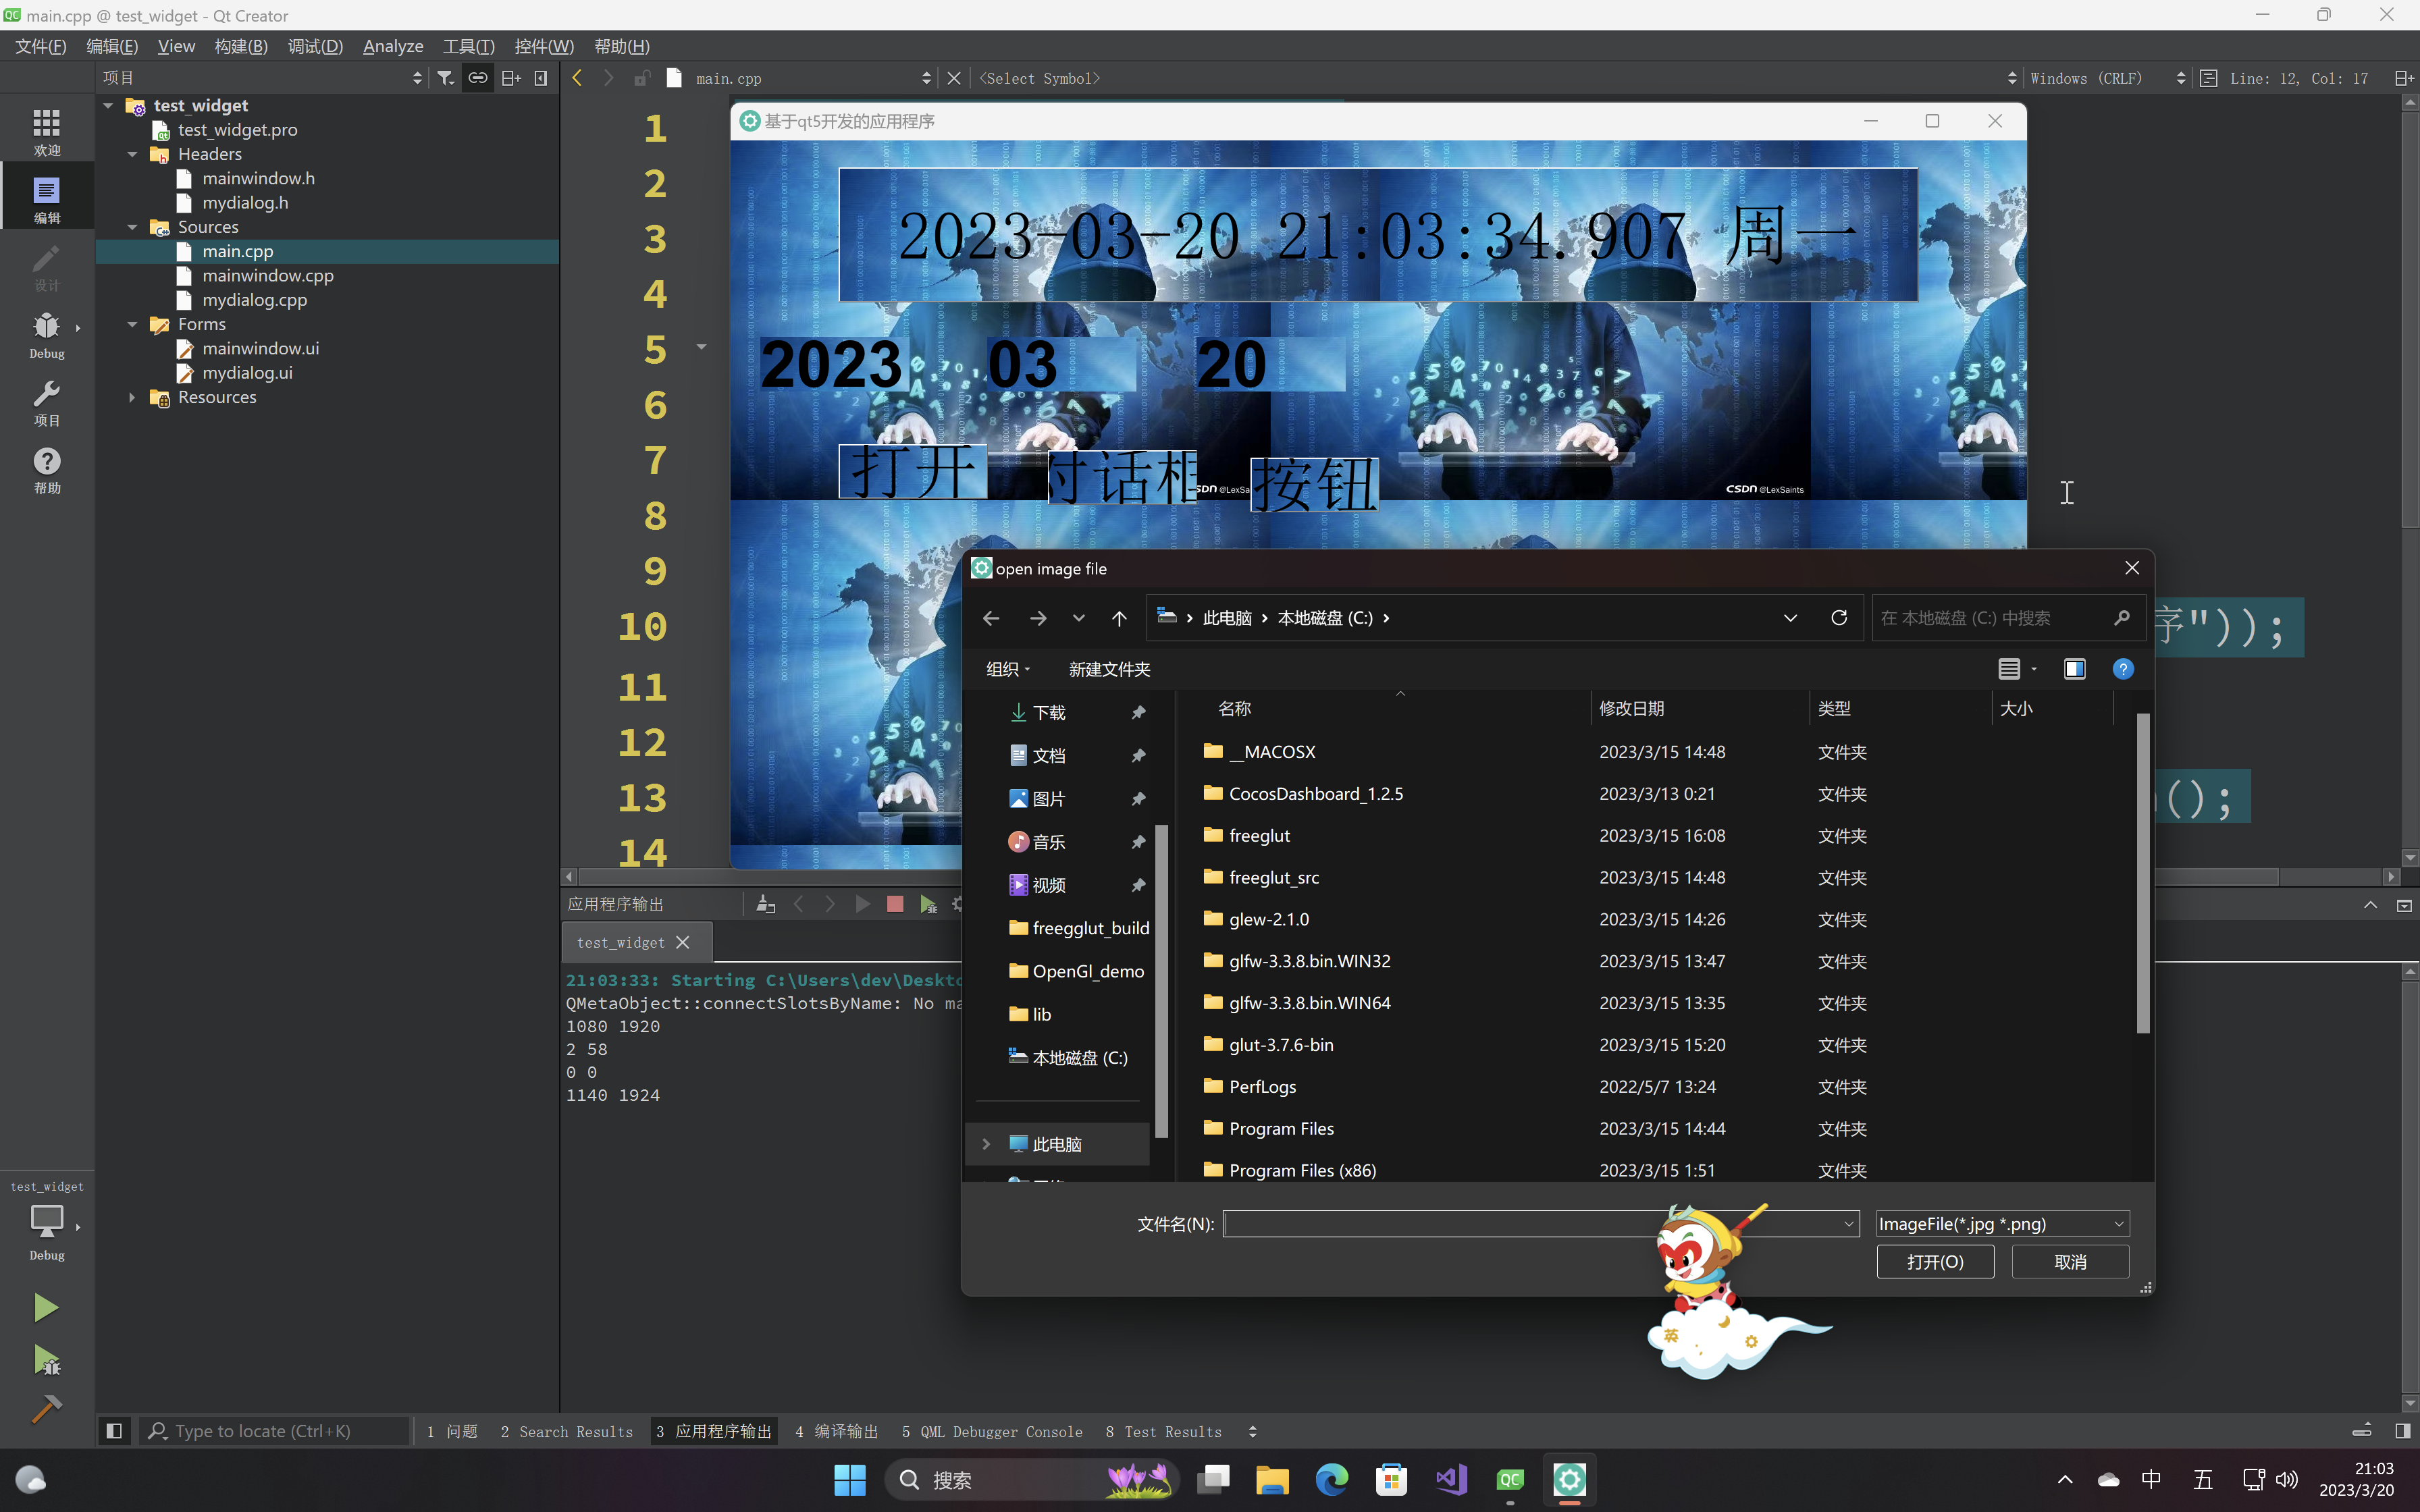This screenshot has width=2420, height=1512.
Task: Refresh the file dialog location
Action: tap(1838, 618)
